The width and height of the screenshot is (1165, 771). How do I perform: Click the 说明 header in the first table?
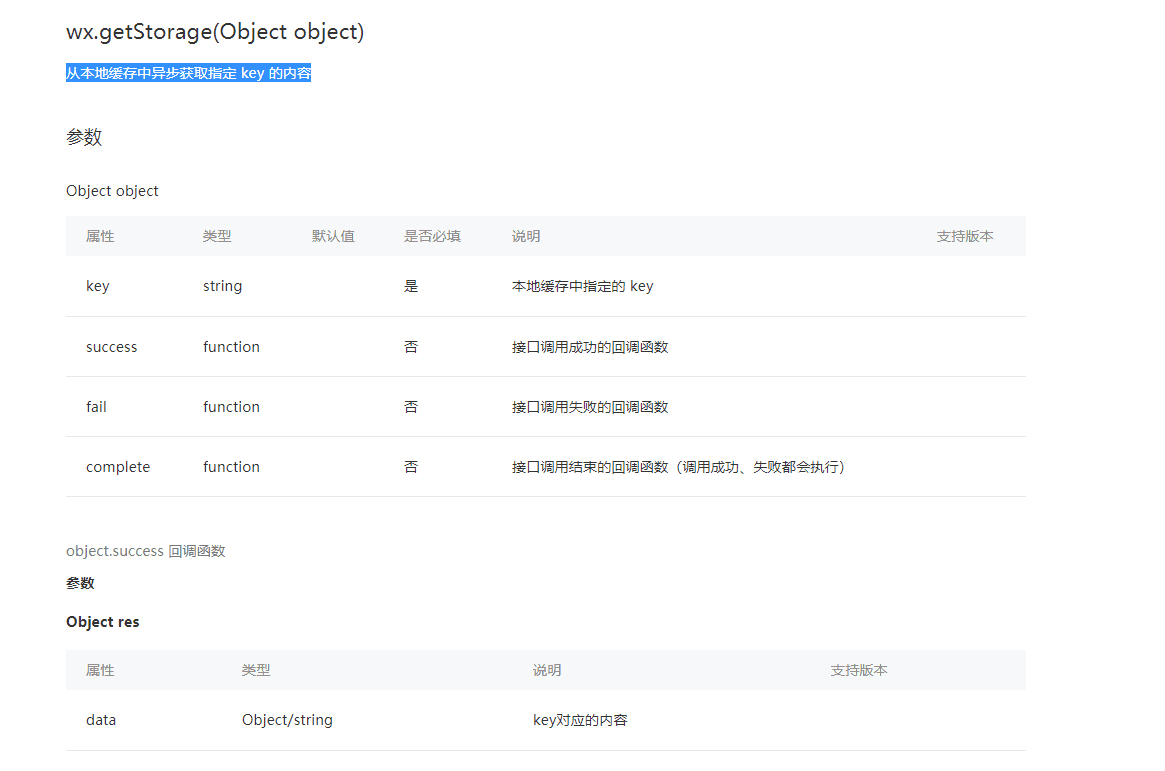point(525,236)
